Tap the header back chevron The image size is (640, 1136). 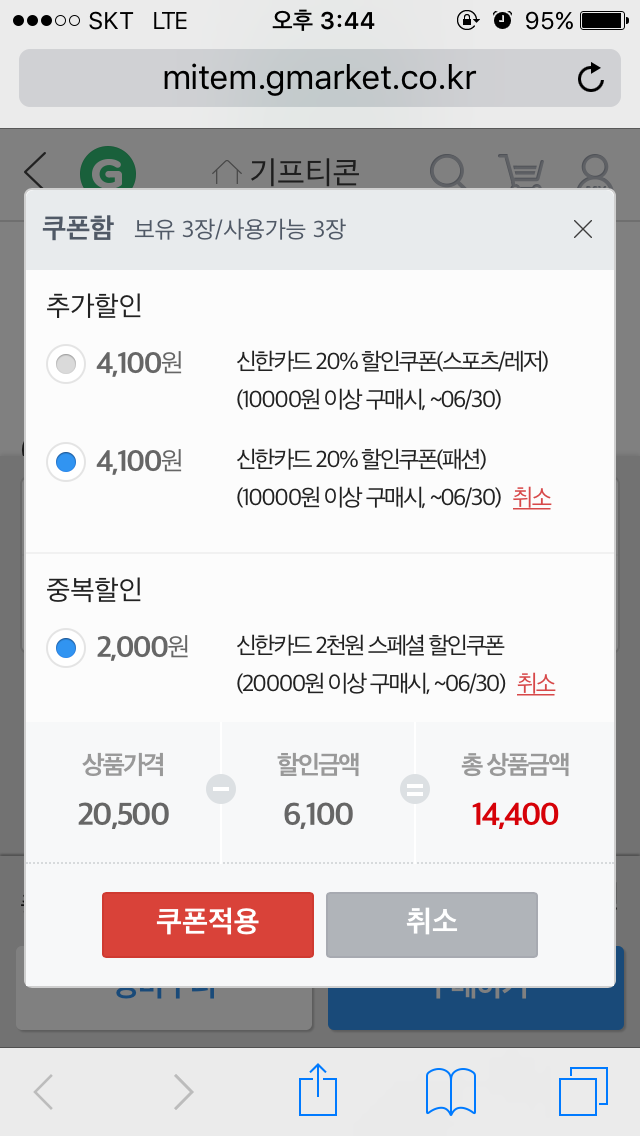click(x=36, y=171)
